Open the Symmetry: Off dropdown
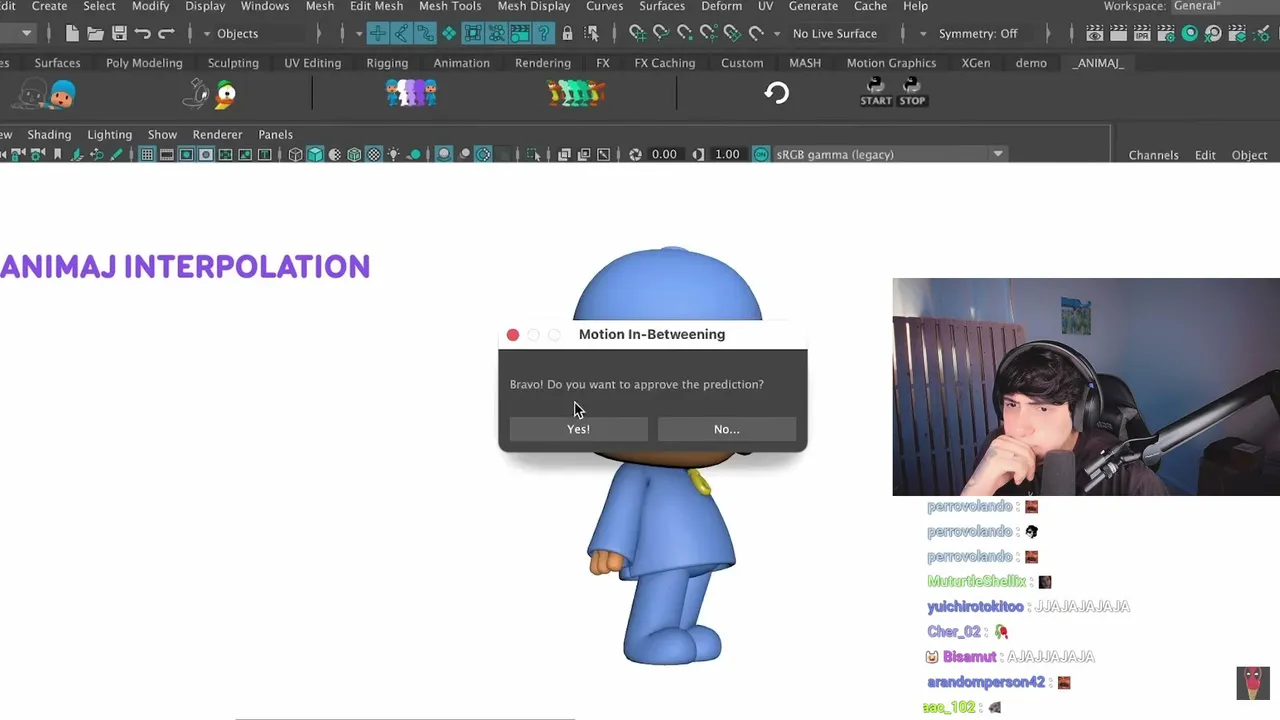 pyautogui.click(x=978, y=33)
